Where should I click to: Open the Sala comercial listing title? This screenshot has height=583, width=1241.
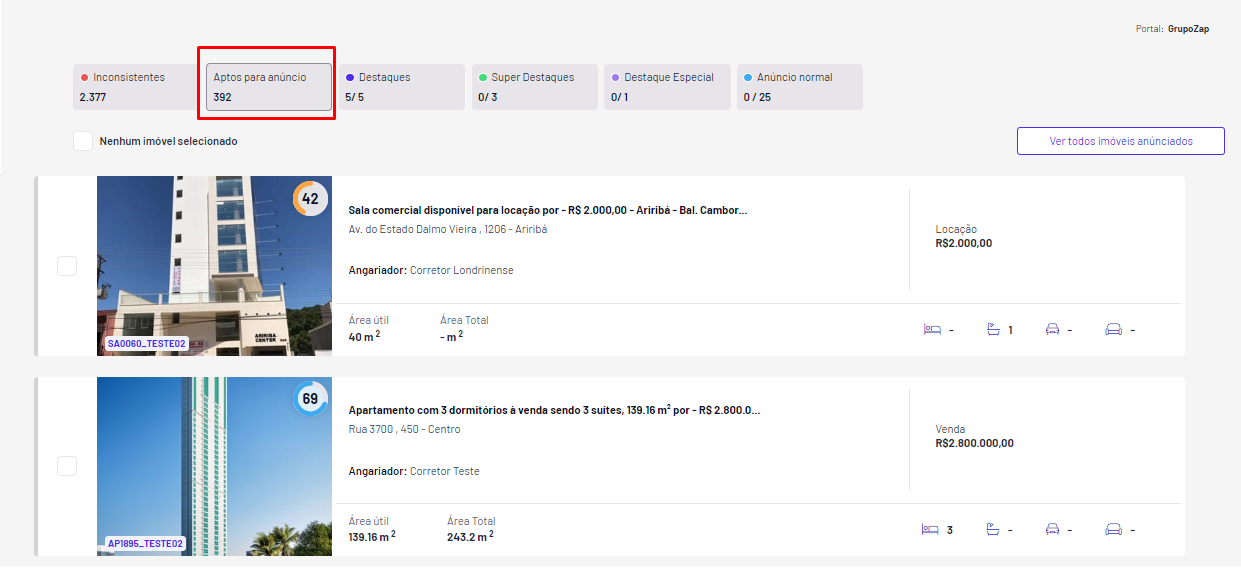click(x=547, y=210)
